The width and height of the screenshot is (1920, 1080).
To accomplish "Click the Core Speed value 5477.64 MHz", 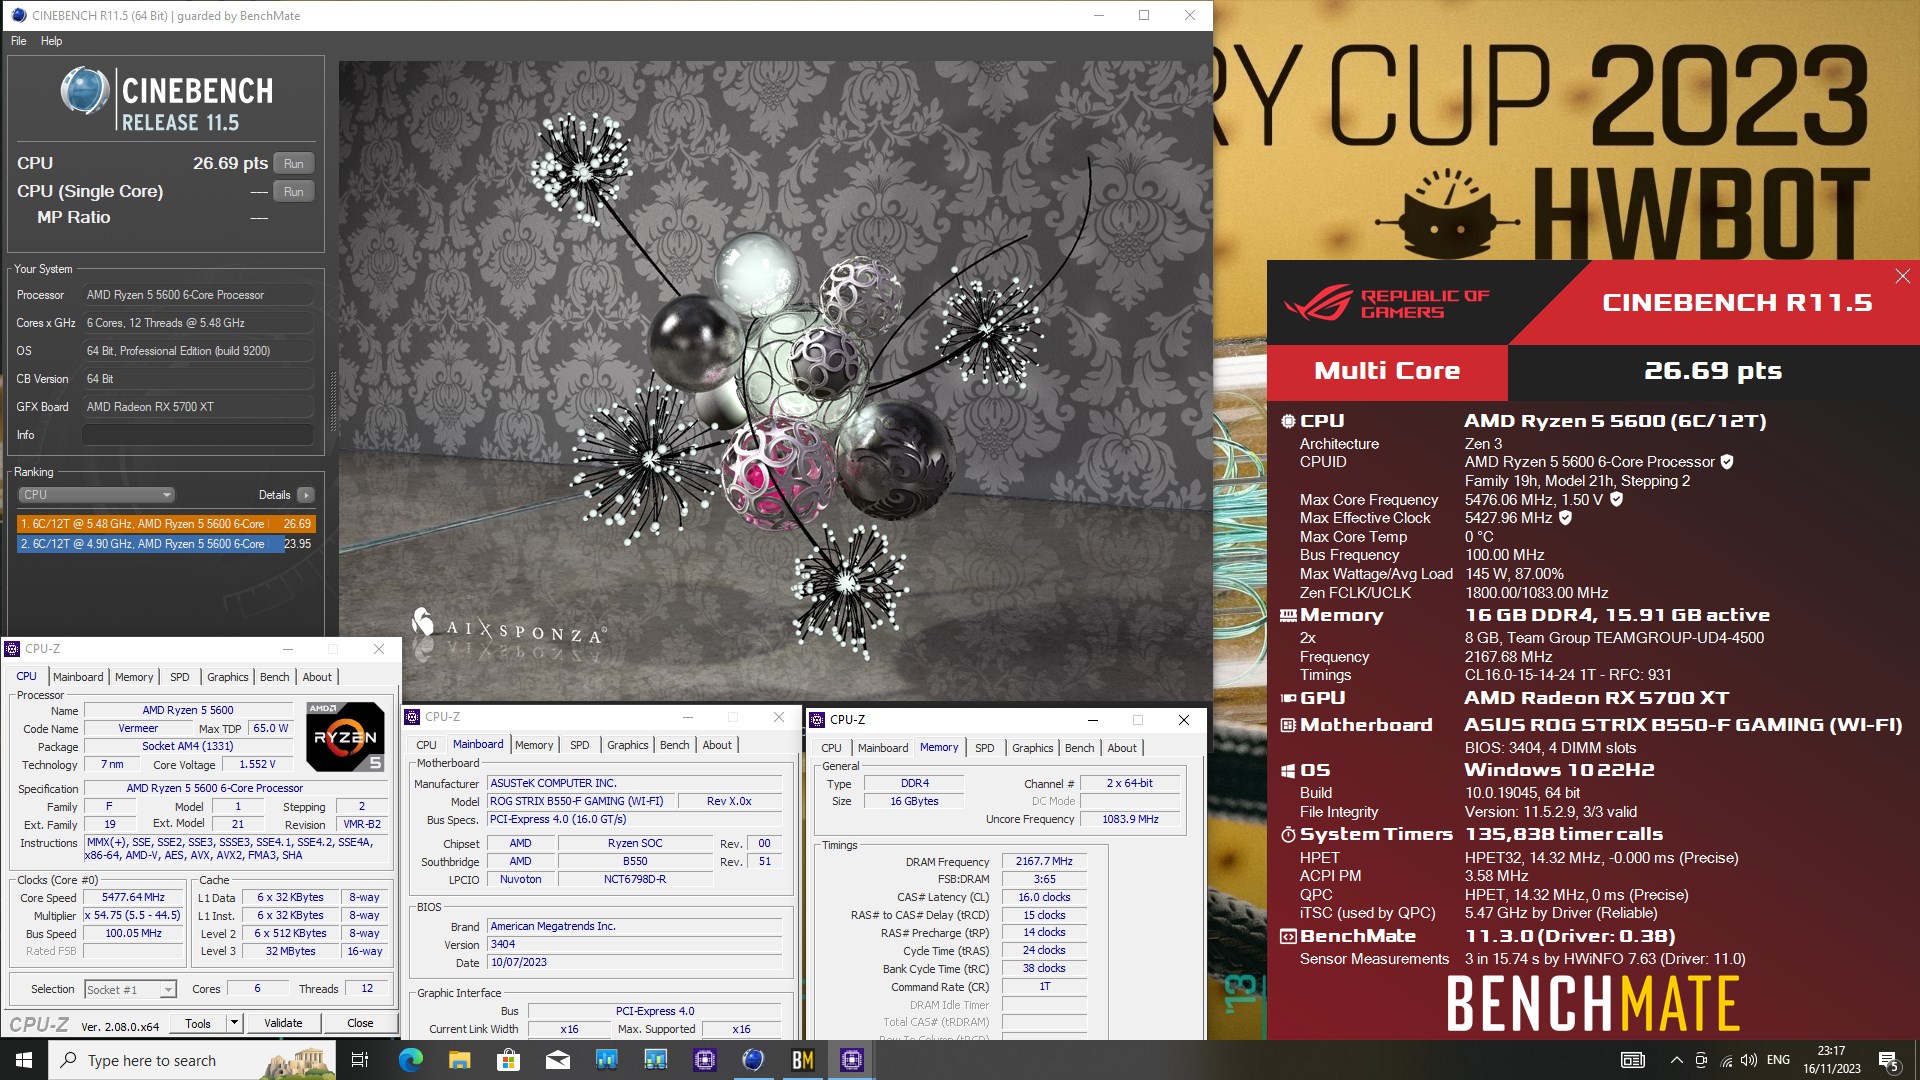I will click(x=133, y=898).
